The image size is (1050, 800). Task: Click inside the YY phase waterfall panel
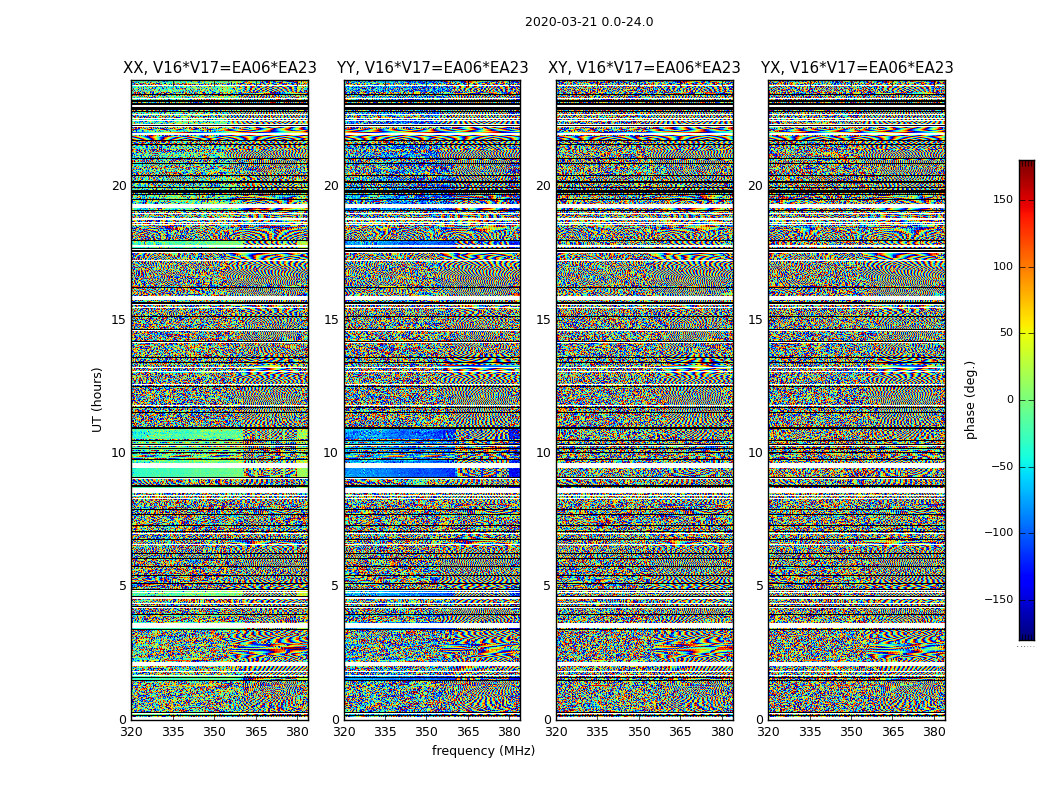tap(433, 400)
